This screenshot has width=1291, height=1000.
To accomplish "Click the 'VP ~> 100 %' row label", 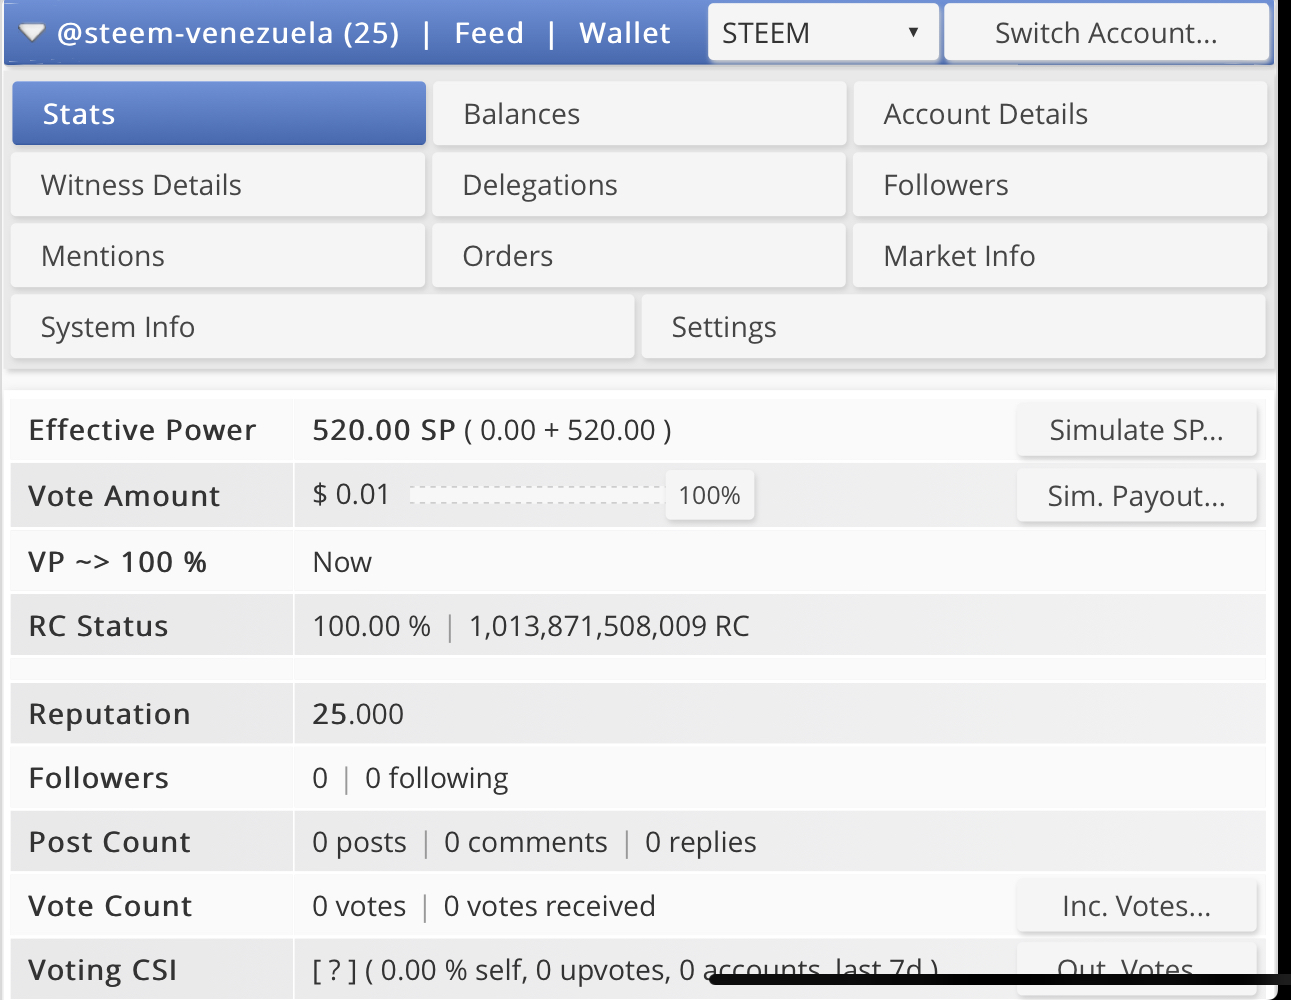I will click(118, 562).
